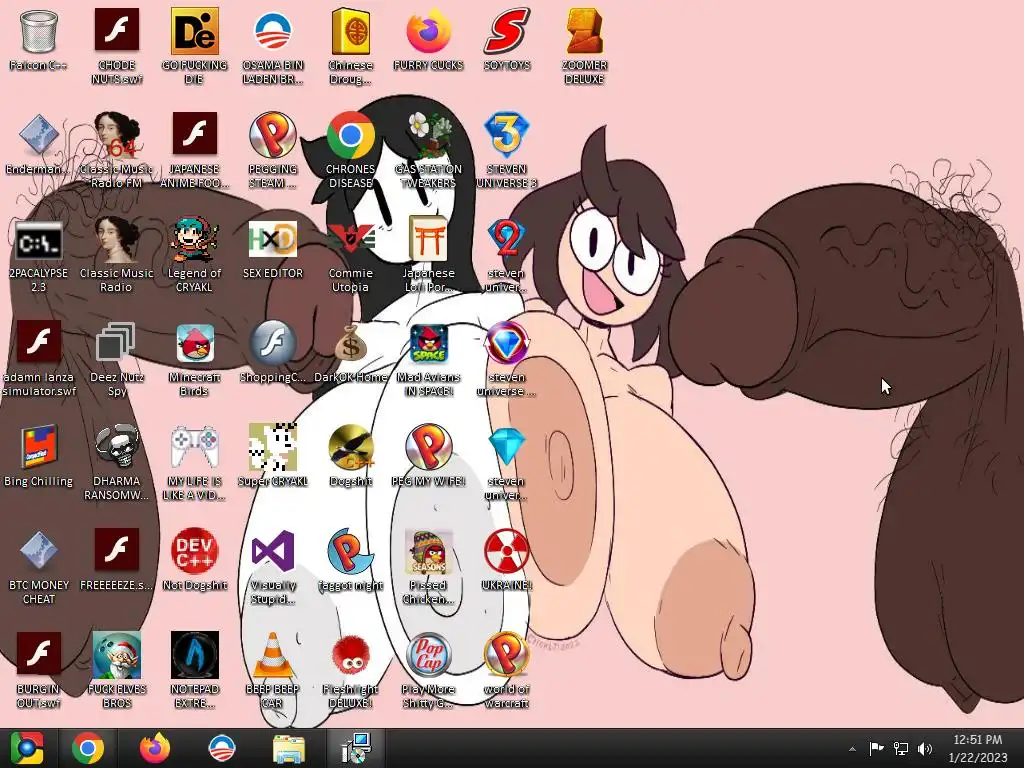Launch the Bing Chilling desktop shortcut
This screenshot has height=768, width=1024.
coord(39,447)
